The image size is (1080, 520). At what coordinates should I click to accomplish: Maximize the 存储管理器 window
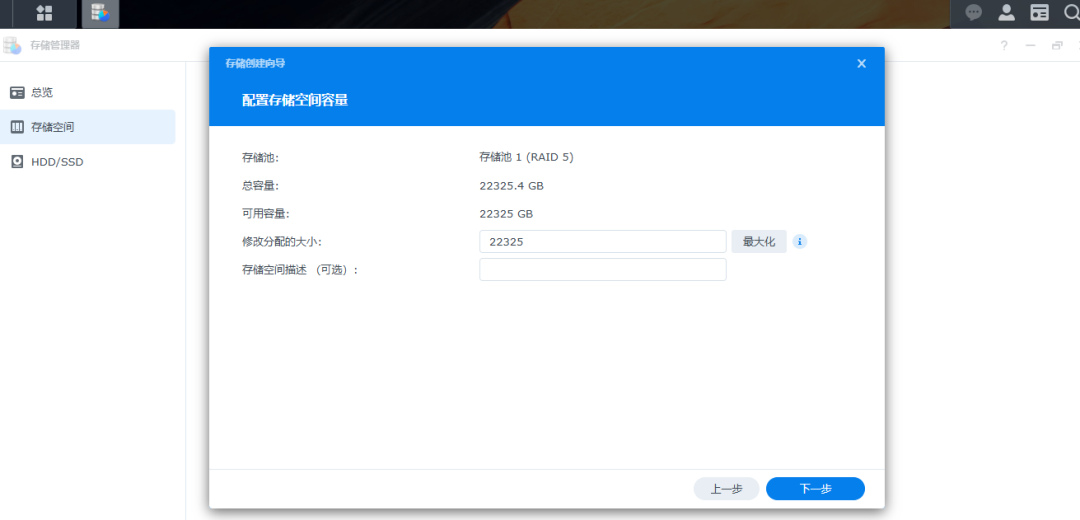click(1057, 46)
